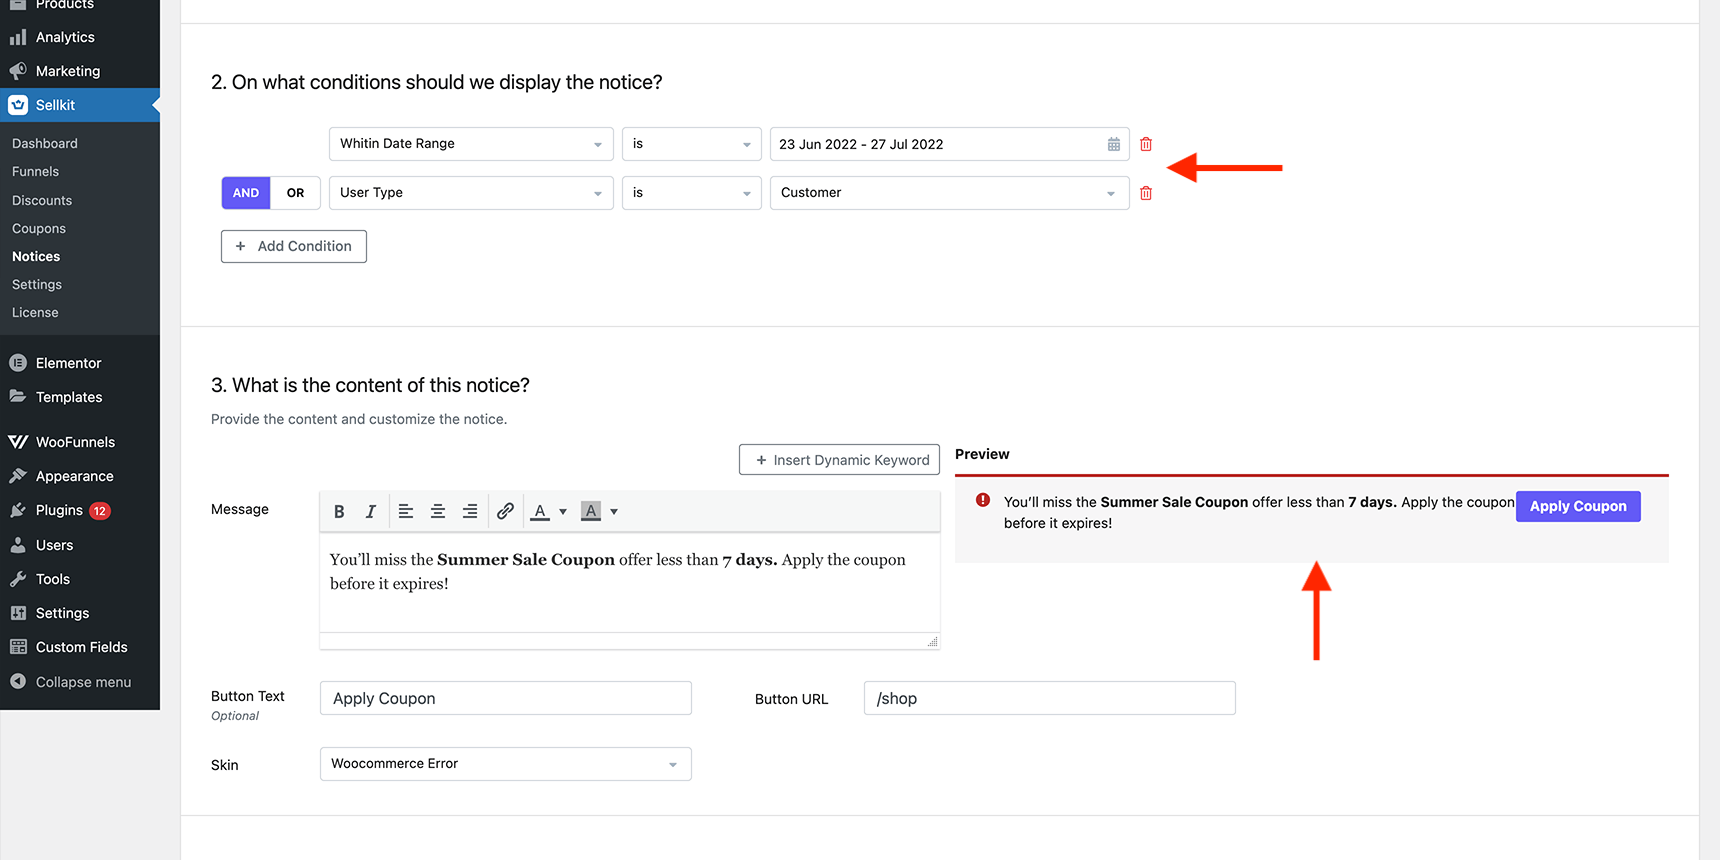Click the Bold formatting icon

point(339,511)
